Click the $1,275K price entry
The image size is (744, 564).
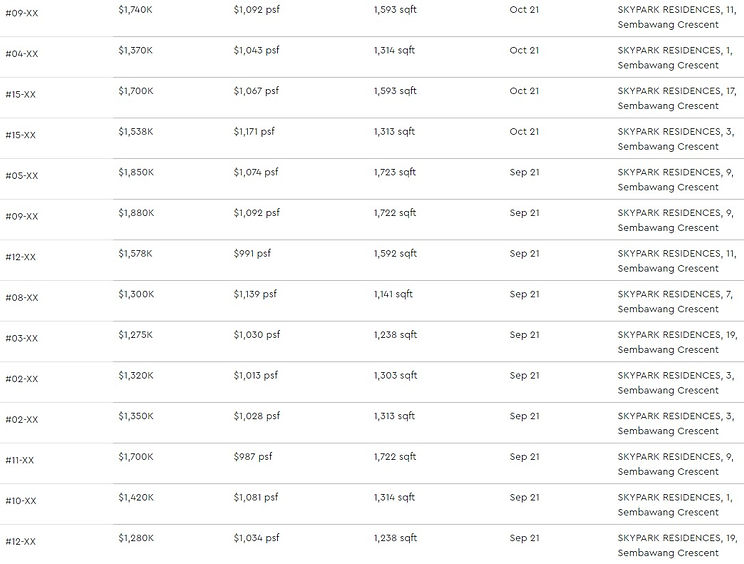[136, 335]
